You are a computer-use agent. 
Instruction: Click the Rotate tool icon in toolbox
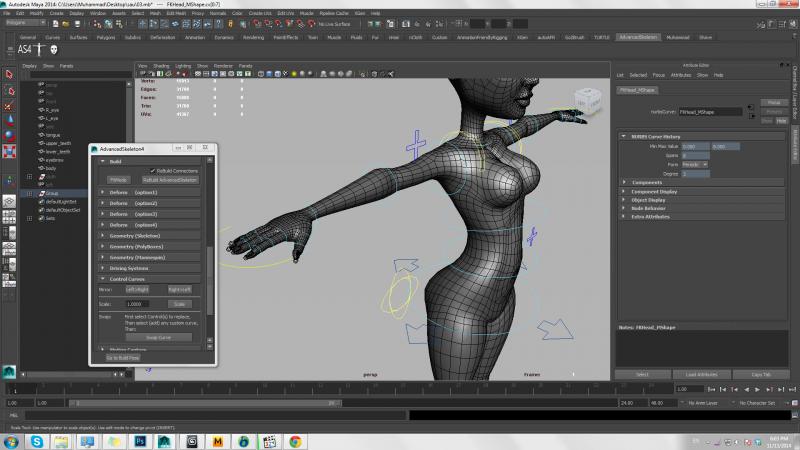click(9, 136)
